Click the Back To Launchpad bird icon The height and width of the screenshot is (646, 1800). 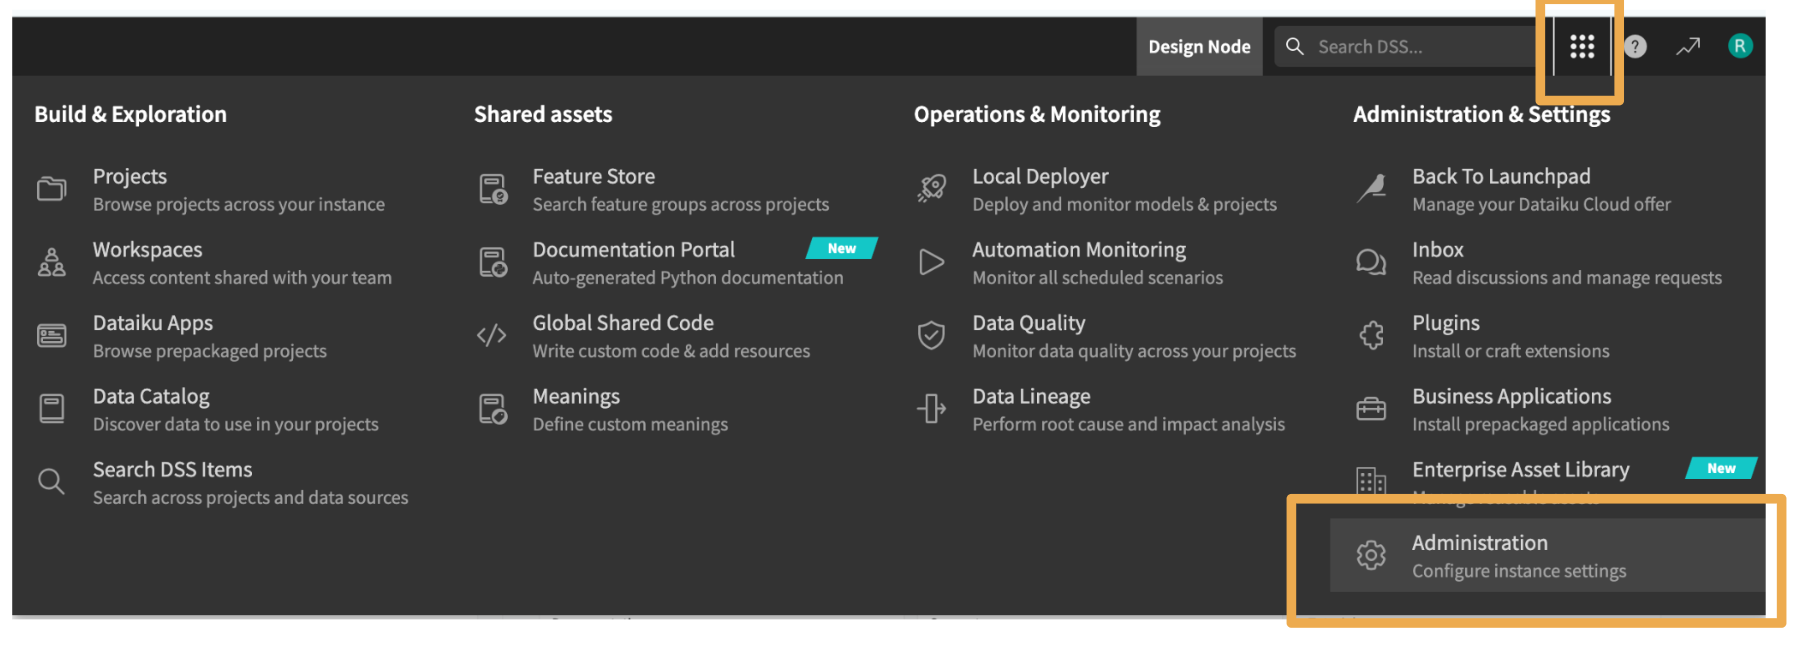click(x=1371, y=188)
